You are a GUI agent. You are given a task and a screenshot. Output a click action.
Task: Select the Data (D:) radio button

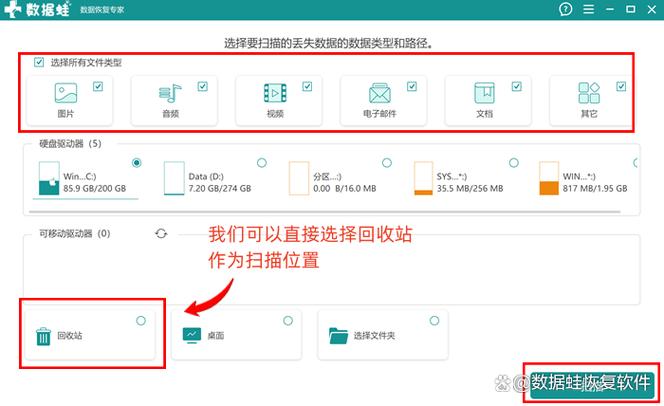click(262, 163)
